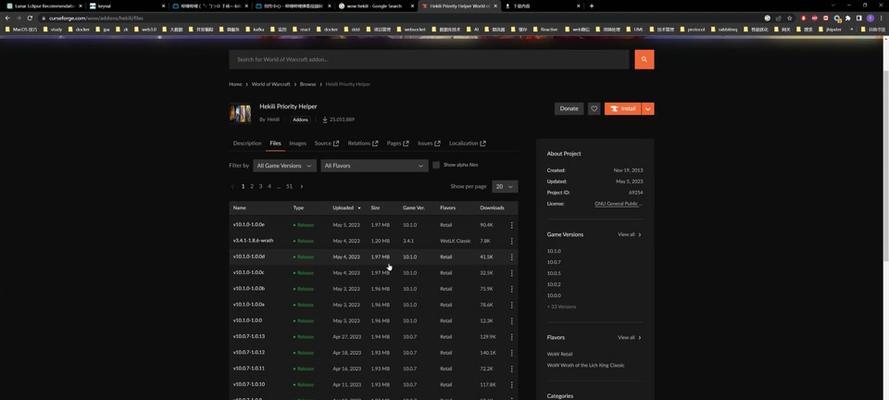Open options menu for v10.1.0-1.0.0c row

[511, 273]
